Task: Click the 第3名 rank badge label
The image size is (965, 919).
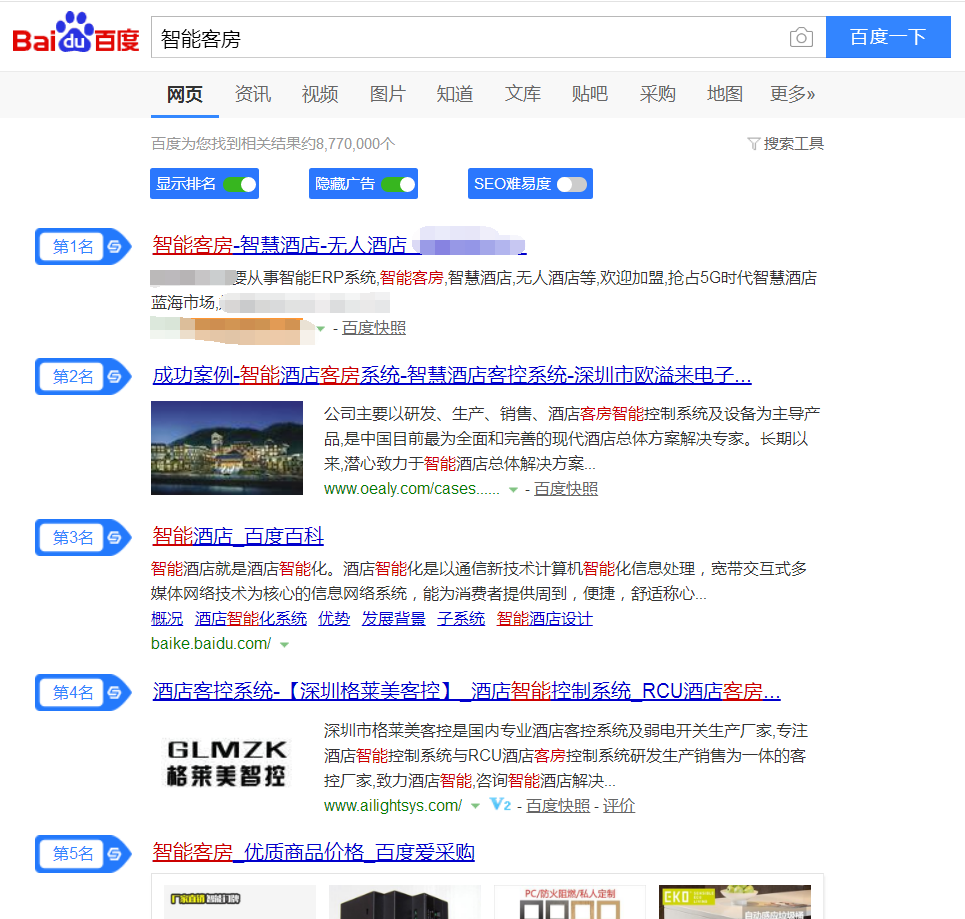Action: [x=73, y=537]
